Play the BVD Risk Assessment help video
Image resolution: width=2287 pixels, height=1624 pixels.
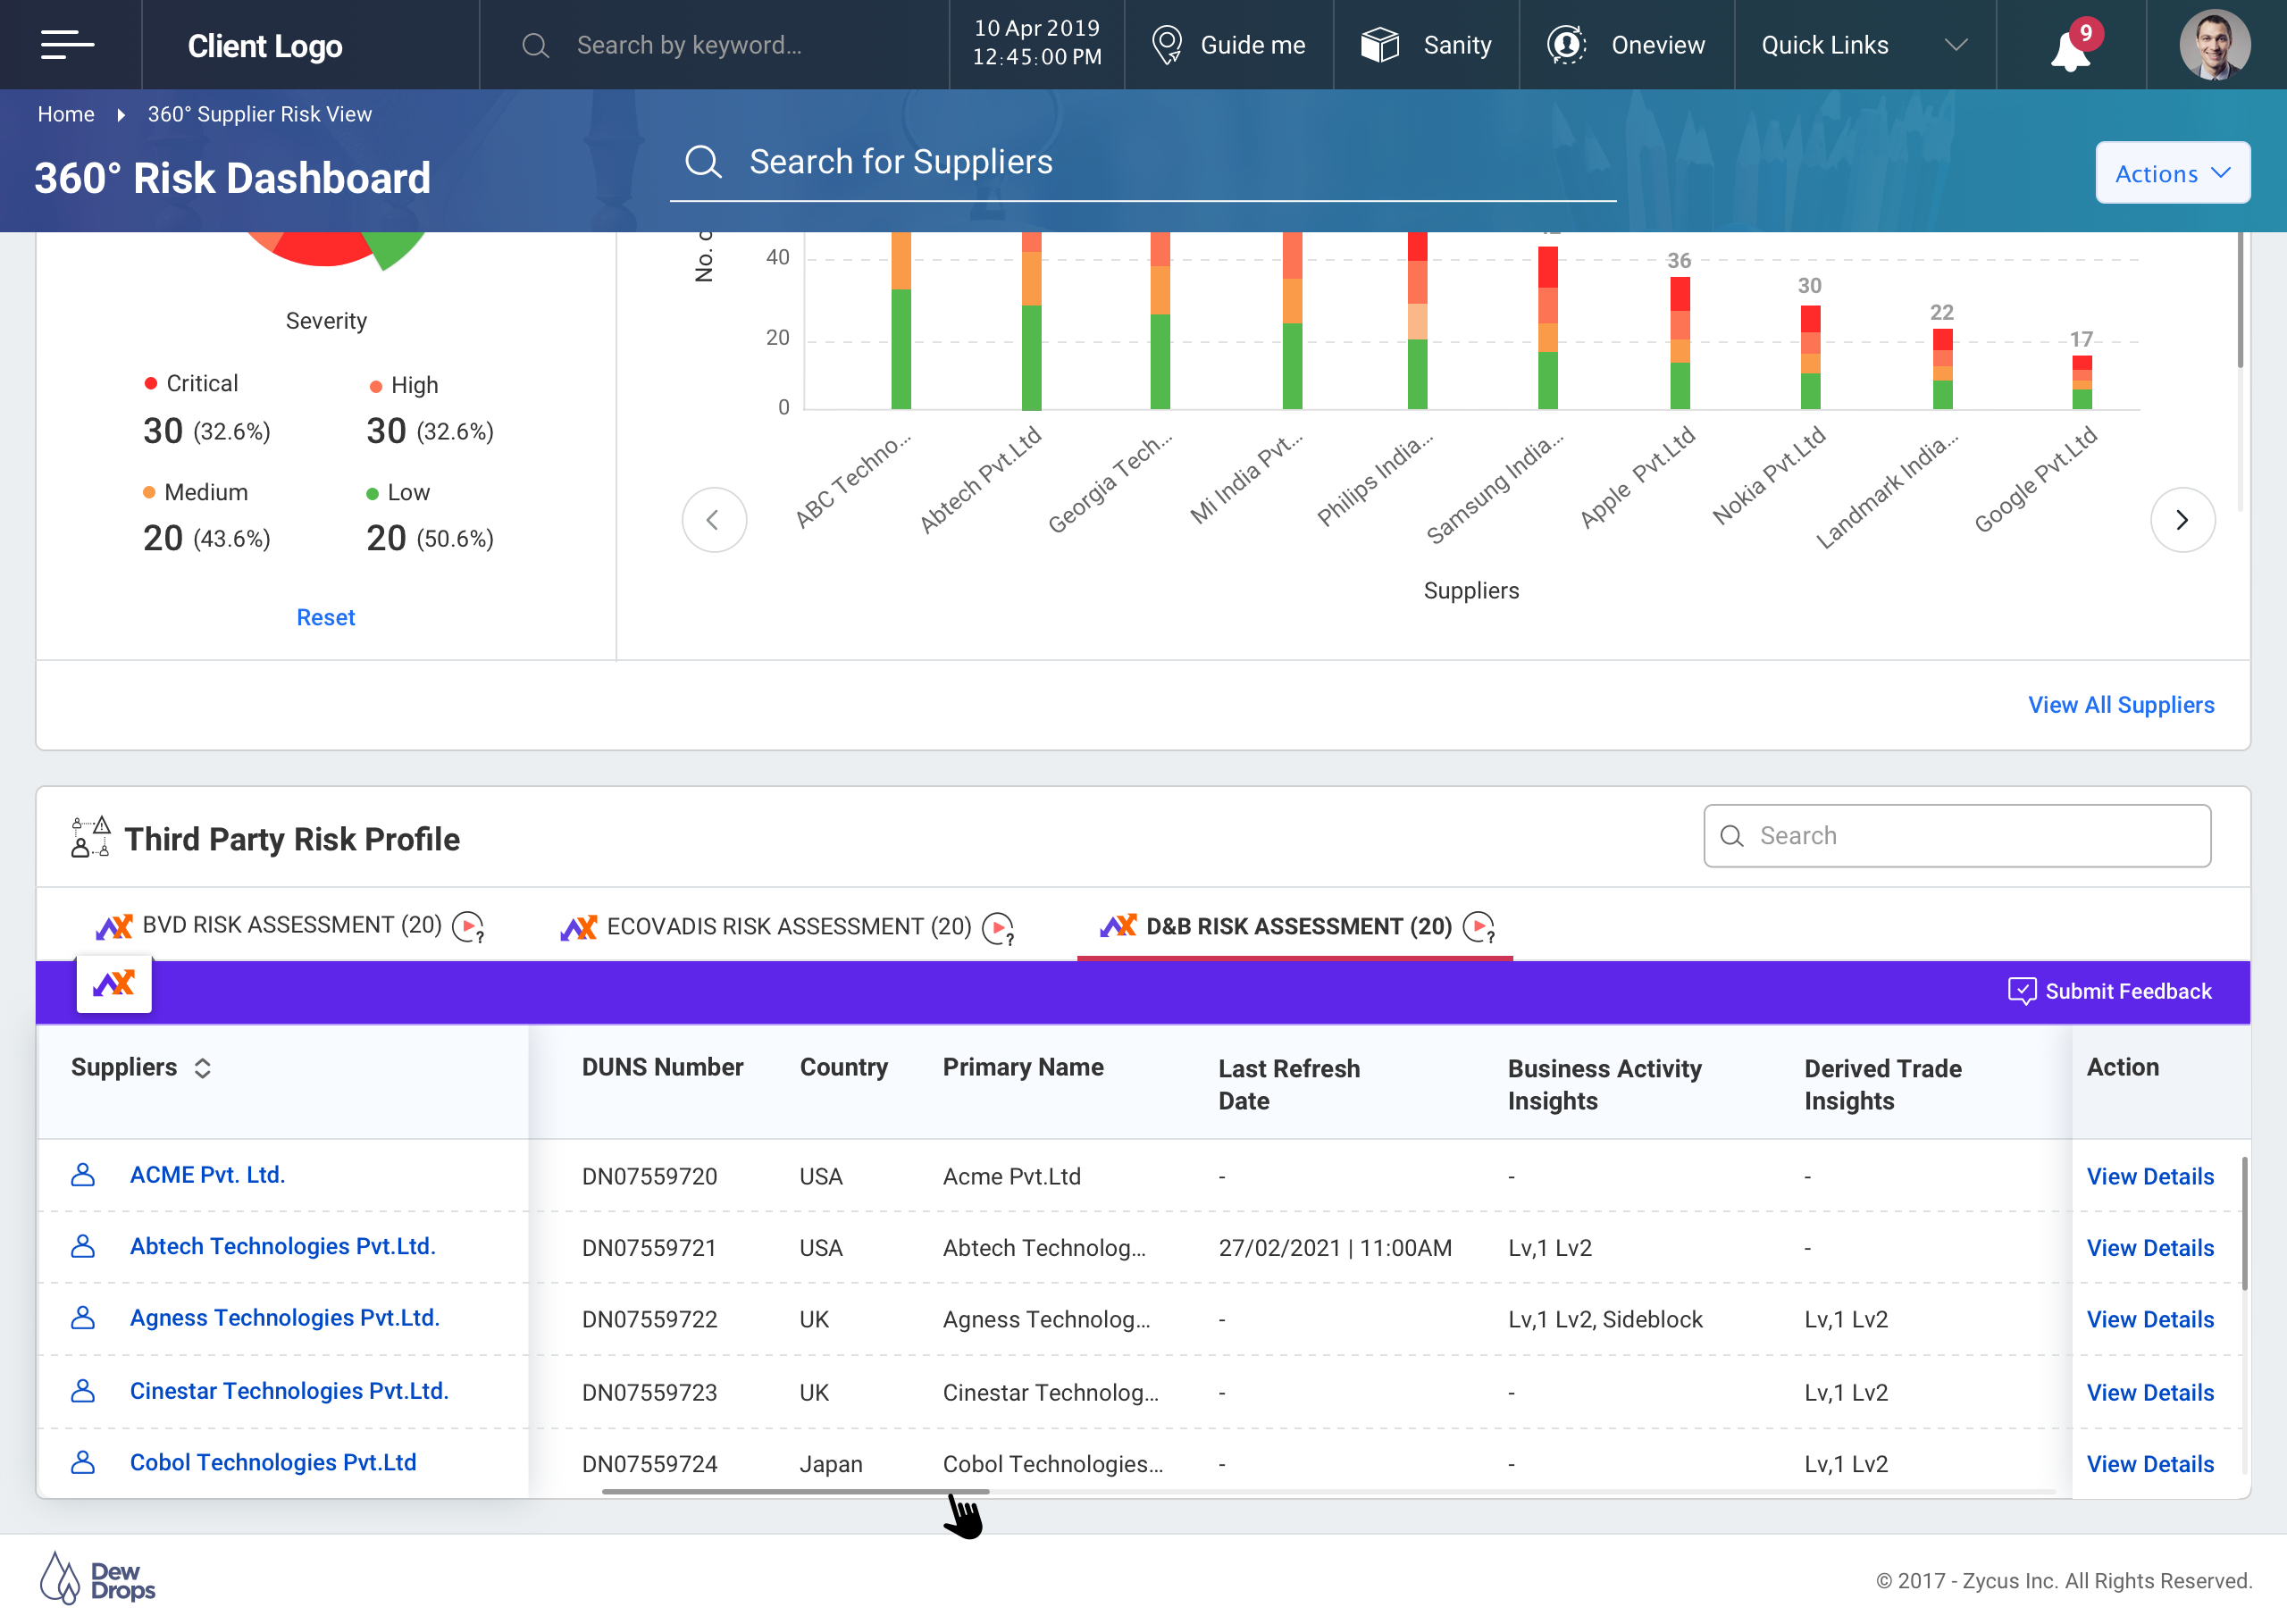tap(467, 927)
